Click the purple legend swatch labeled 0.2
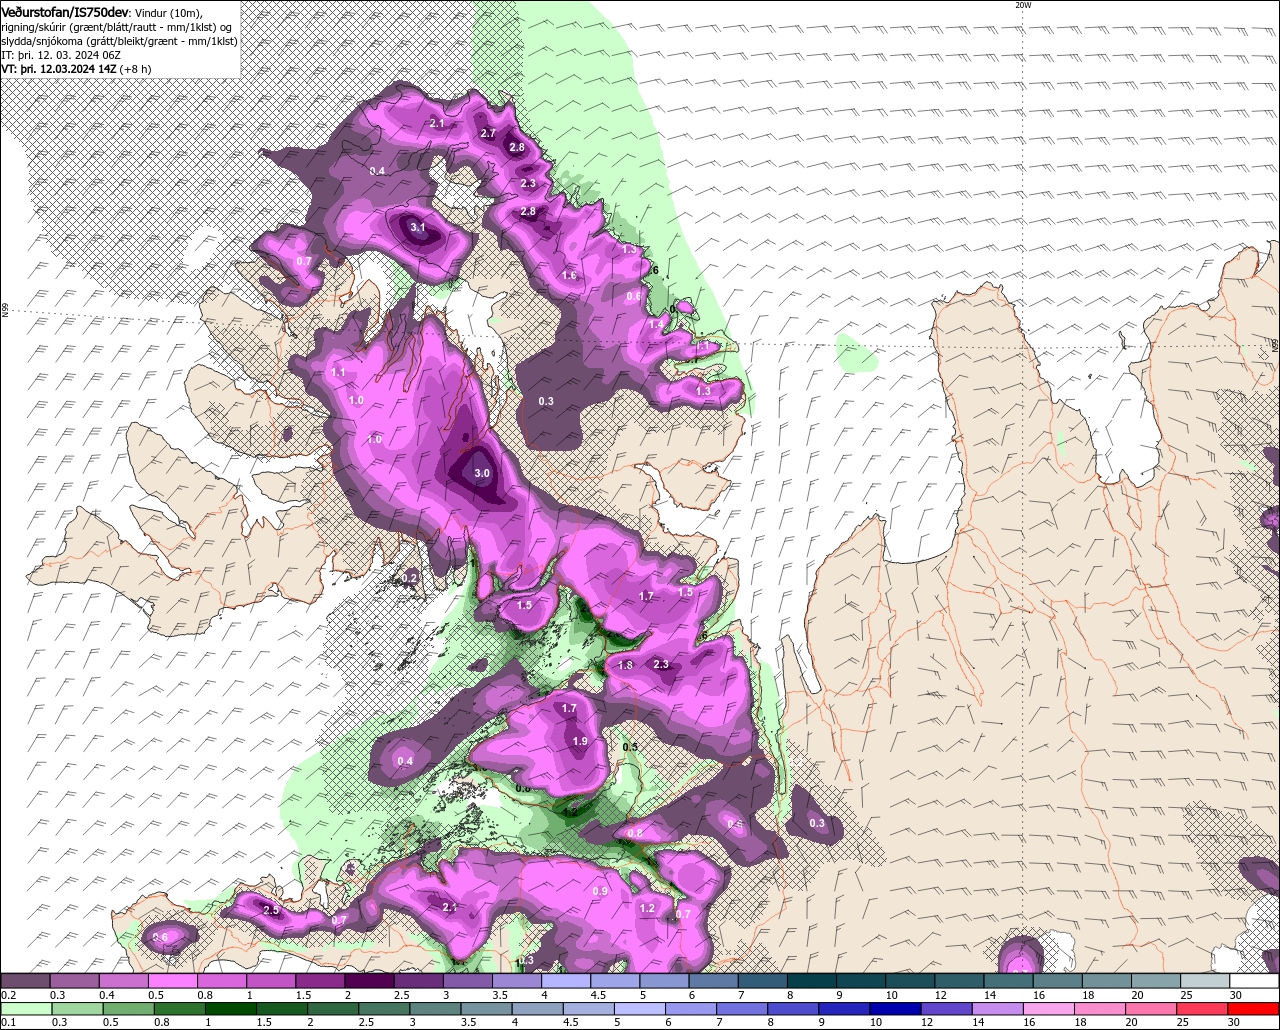Screen dimensions: 1280x1030 pyautogui.click(x=25, y=981)
